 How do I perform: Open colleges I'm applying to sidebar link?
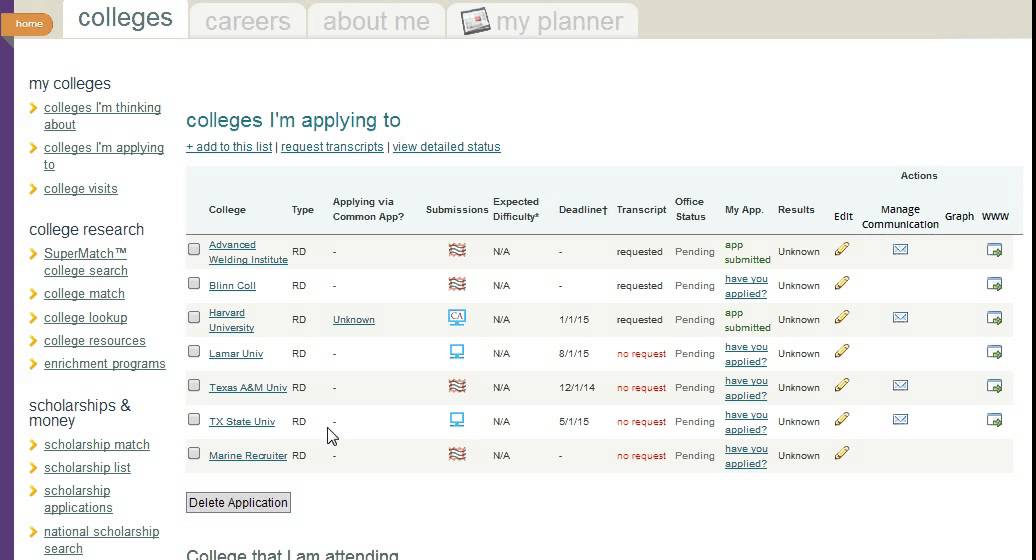(104, 156)
